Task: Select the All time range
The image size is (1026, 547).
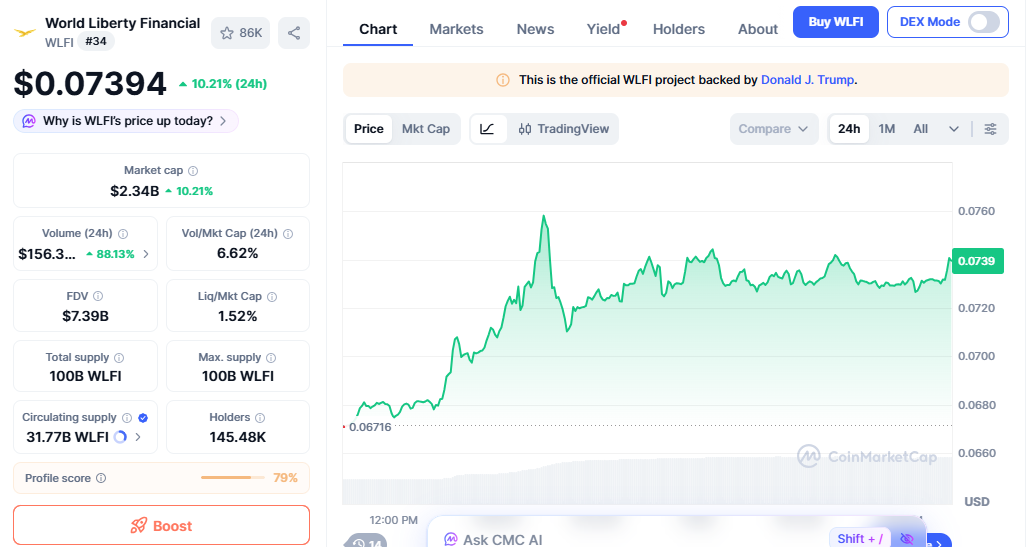Action: pyautogui.click(x=921, y=129)
